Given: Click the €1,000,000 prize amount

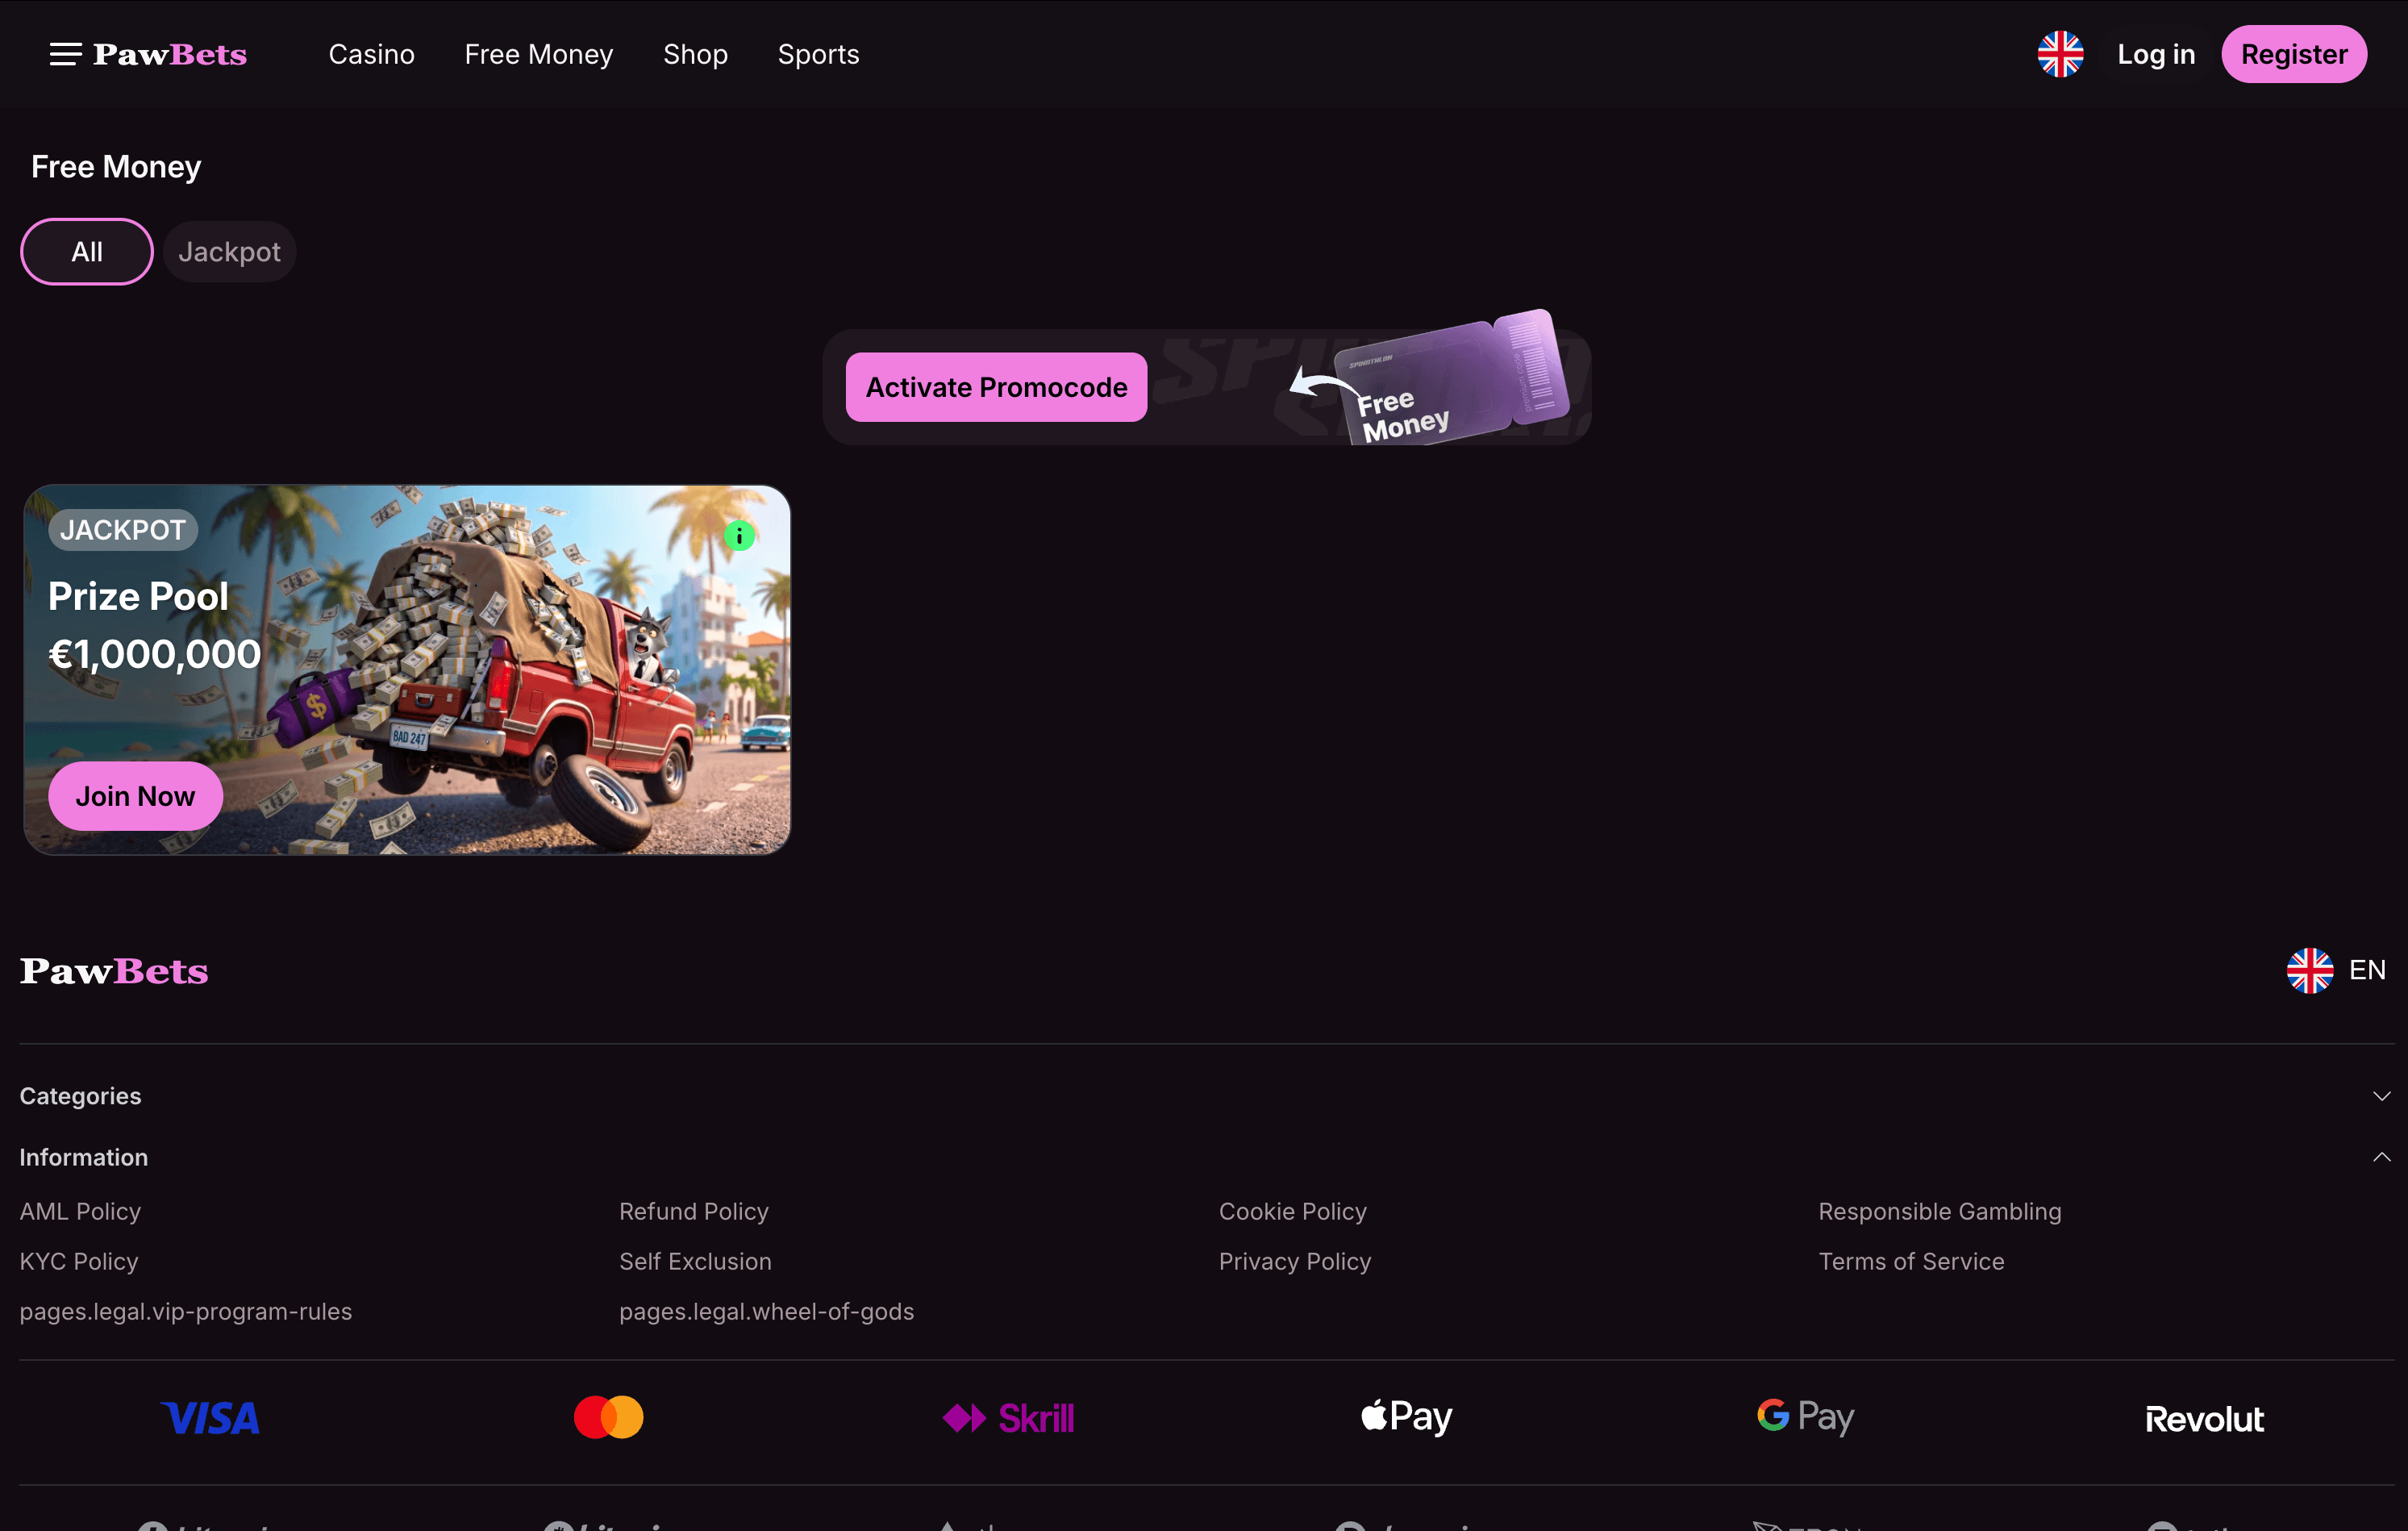Looking at the screenshot, I should (x=155, y=655).
